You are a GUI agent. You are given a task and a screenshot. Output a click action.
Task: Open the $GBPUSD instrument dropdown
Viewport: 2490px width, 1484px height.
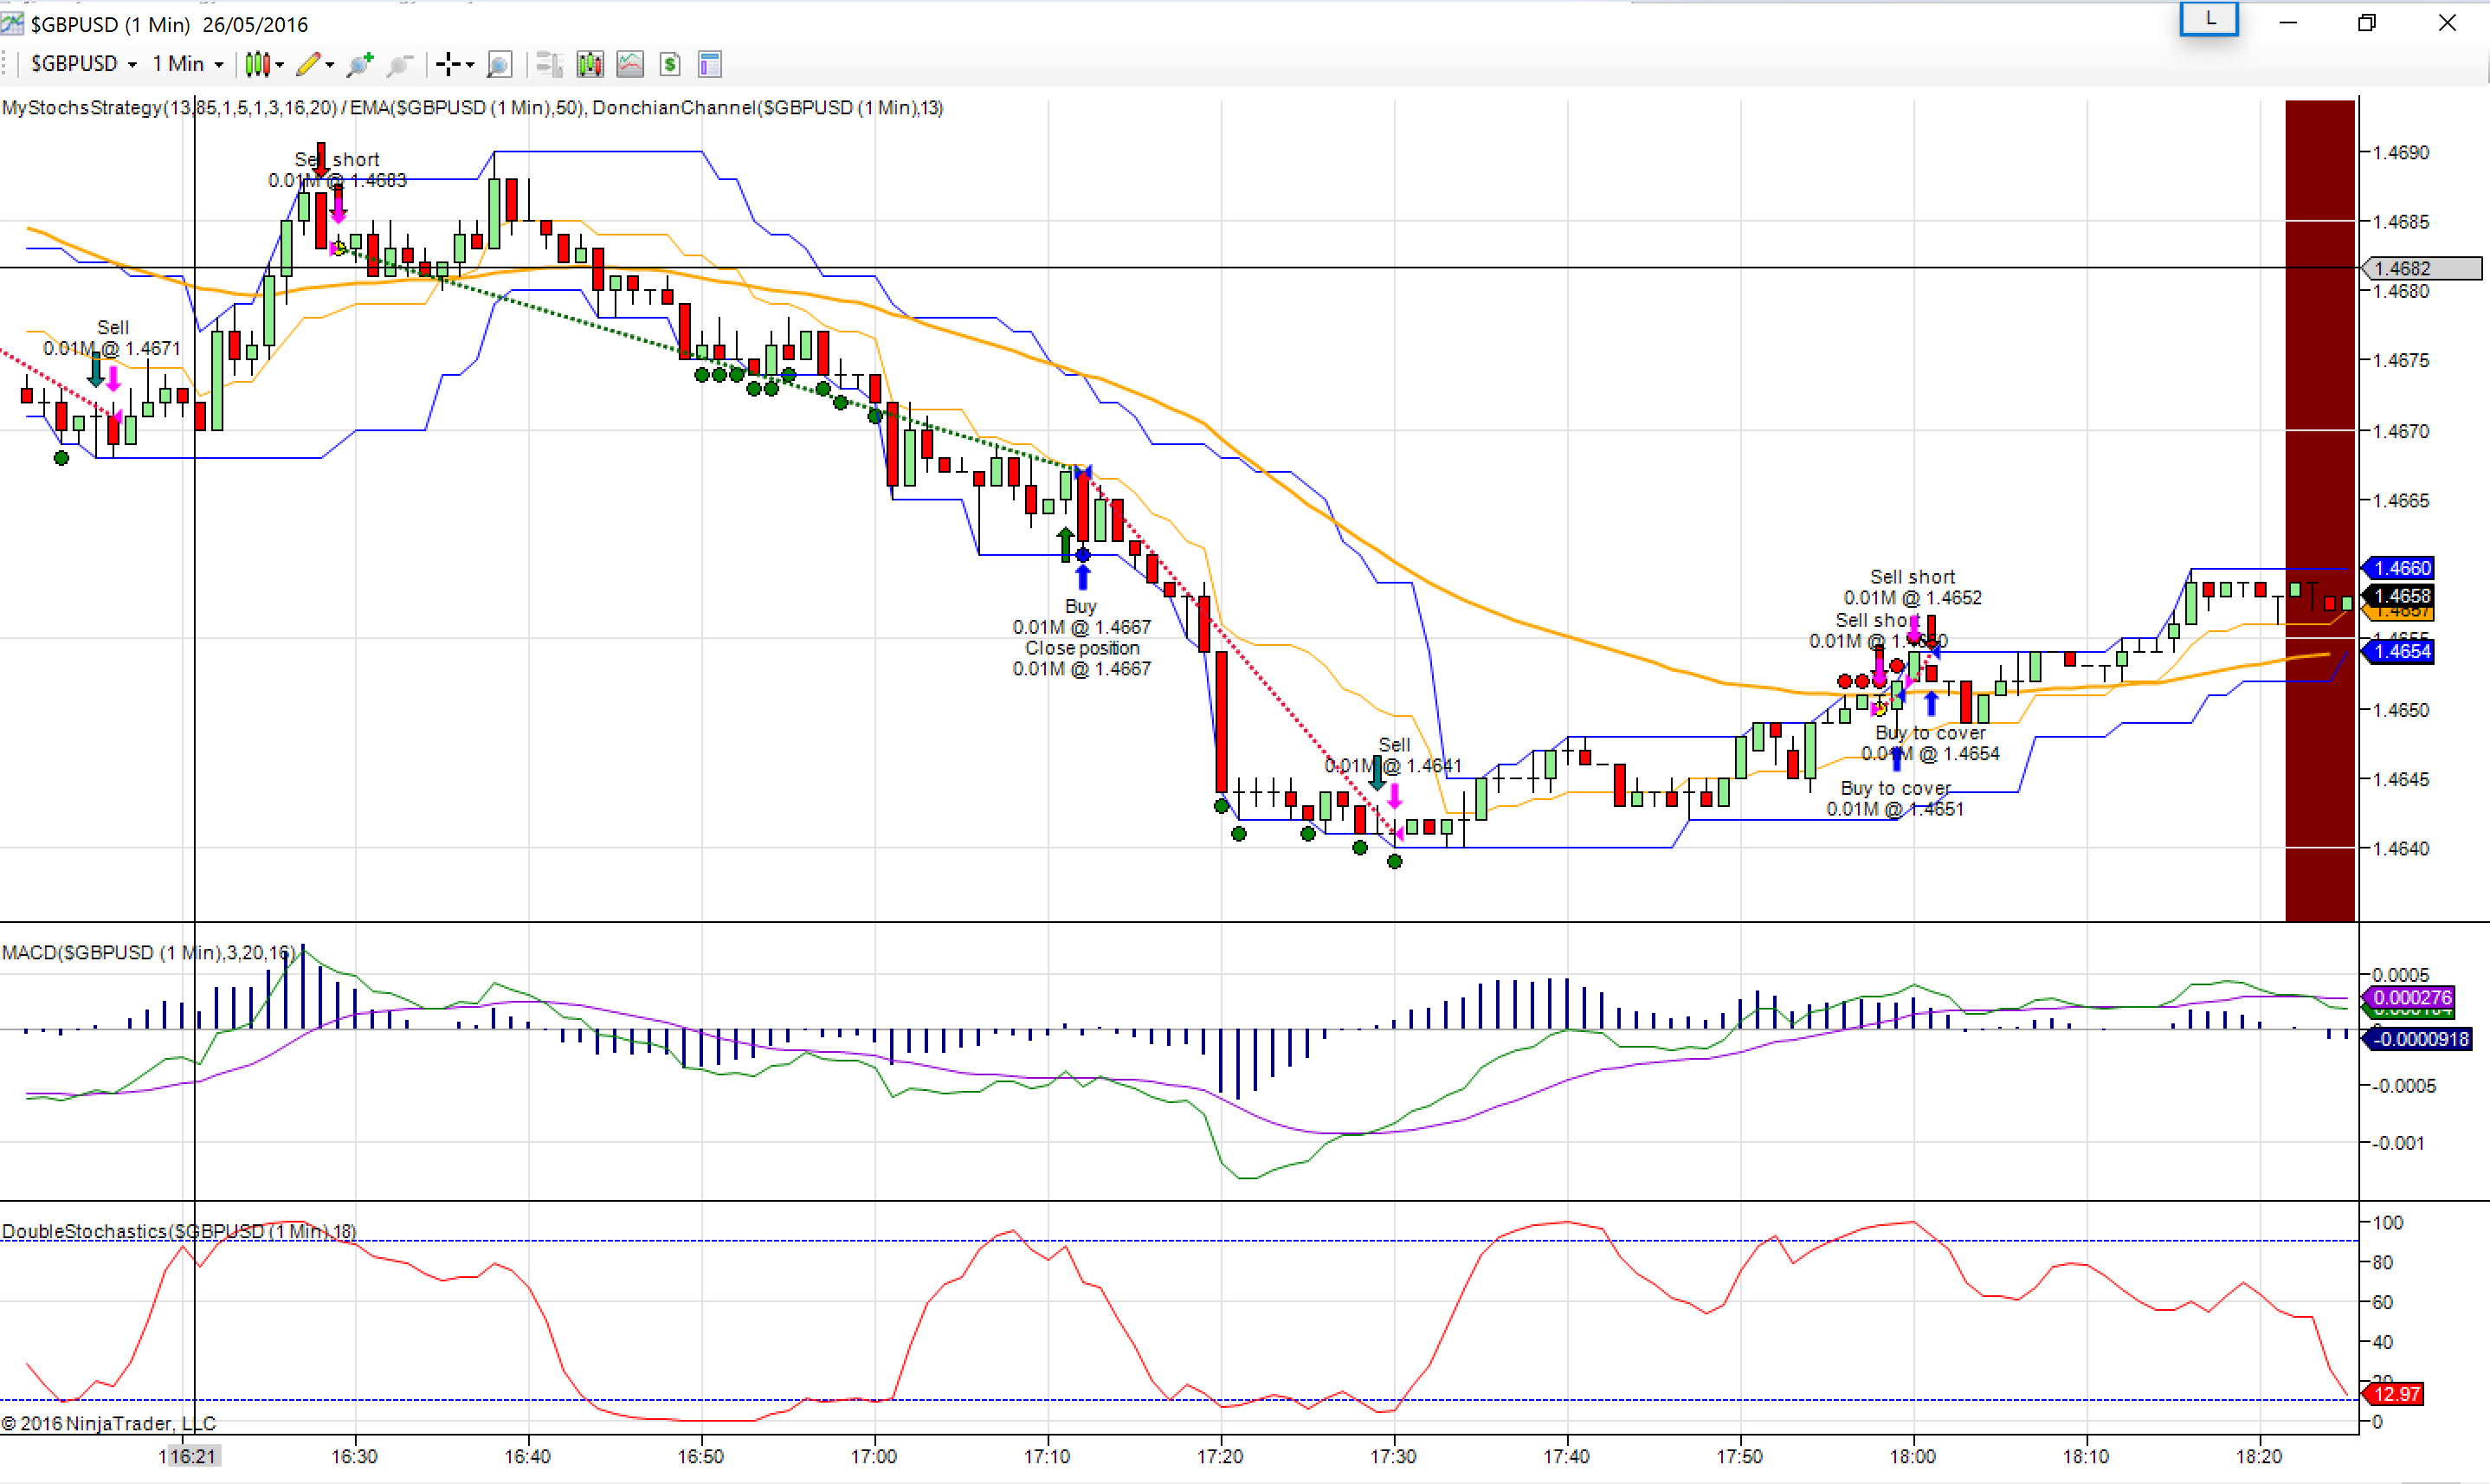tap(83, 64)
